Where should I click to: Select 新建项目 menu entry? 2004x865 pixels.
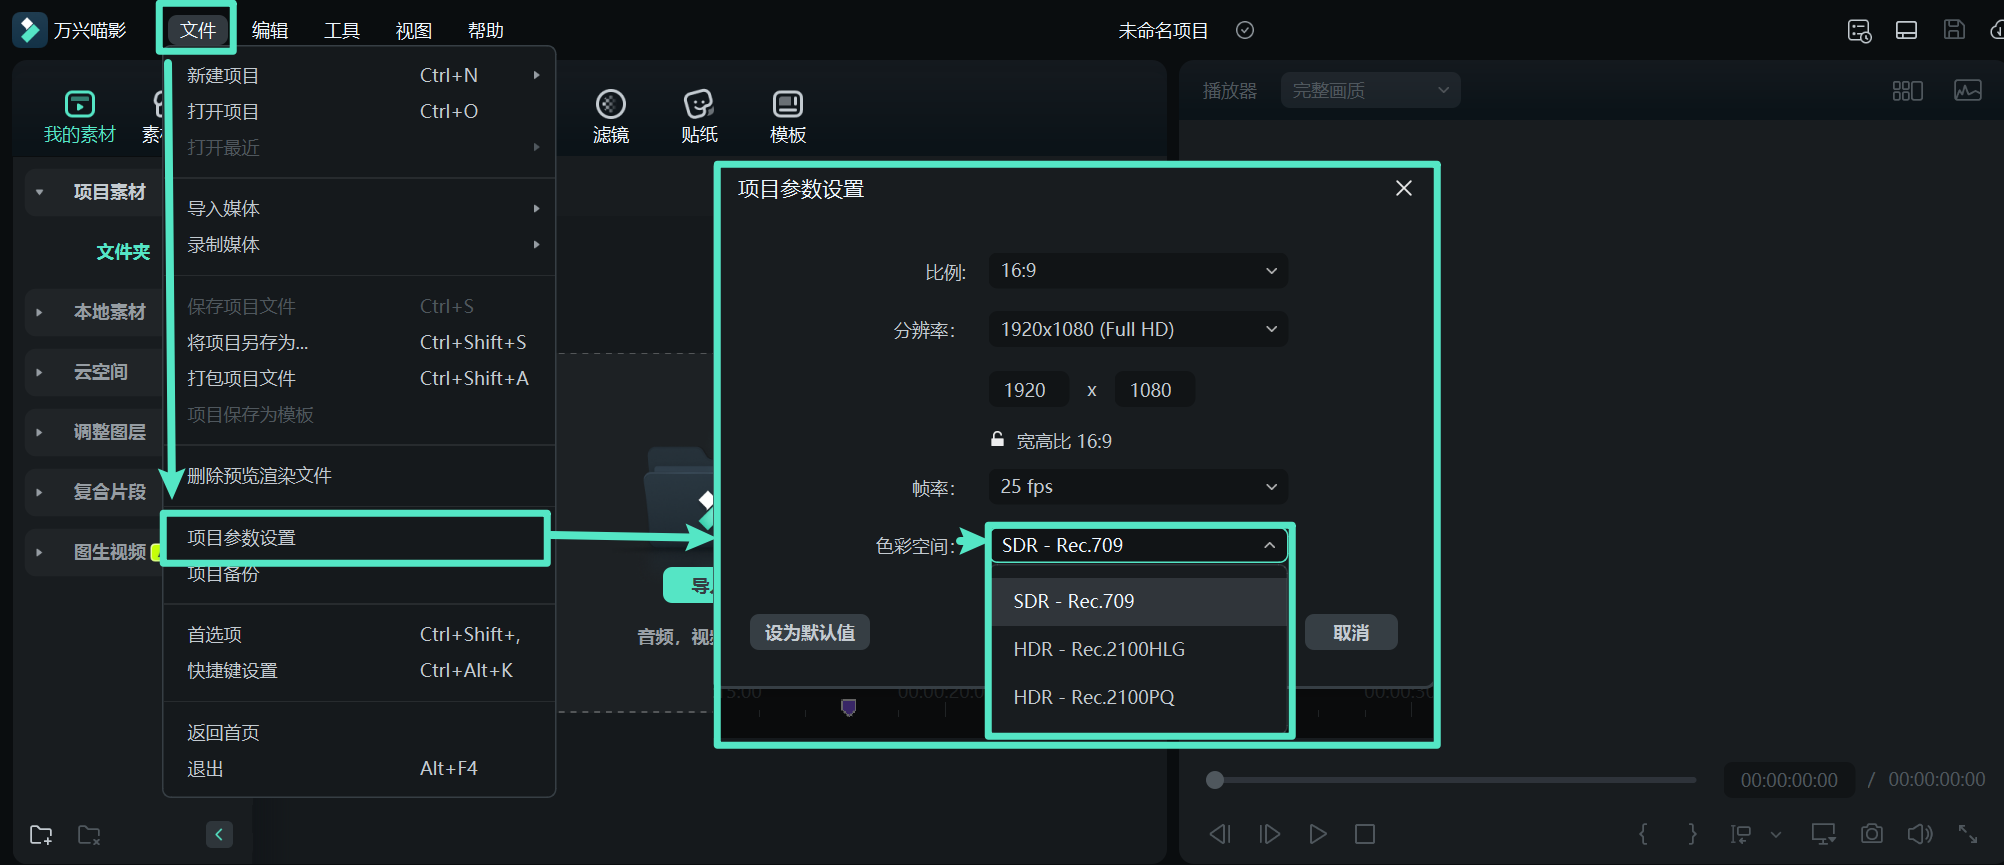click(x=360, y=75)
